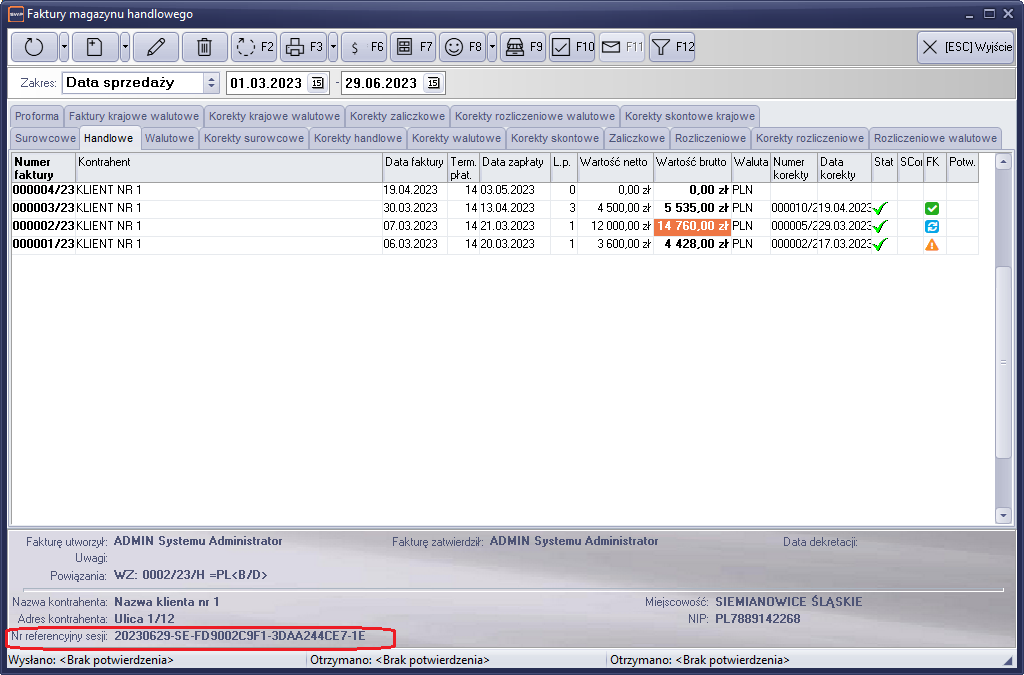Expand the printer F3 dropdown arrow
This screenshot has width=1024, height=675.
(x=333, y=47)
